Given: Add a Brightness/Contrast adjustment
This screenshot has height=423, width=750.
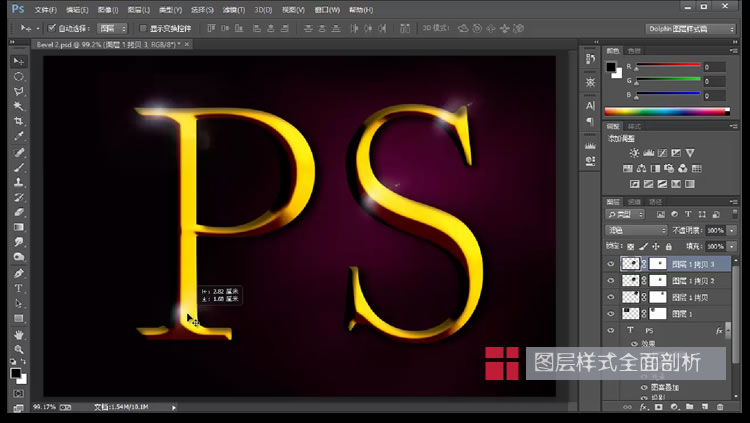Looking at the screenshot, I should (634, 153).
